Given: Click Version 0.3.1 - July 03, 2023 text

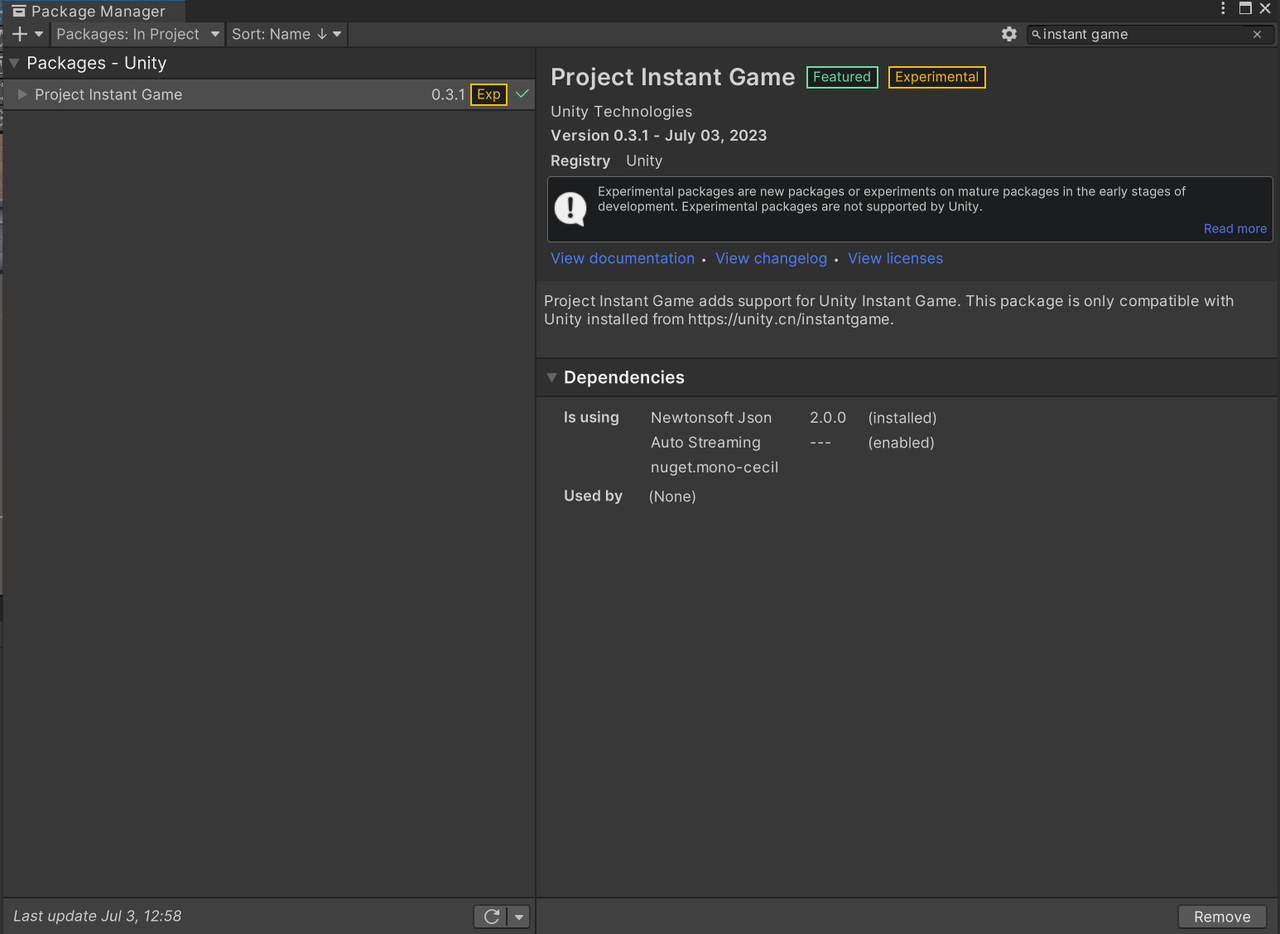Looking at the screenshot, I should pos(658,136).
